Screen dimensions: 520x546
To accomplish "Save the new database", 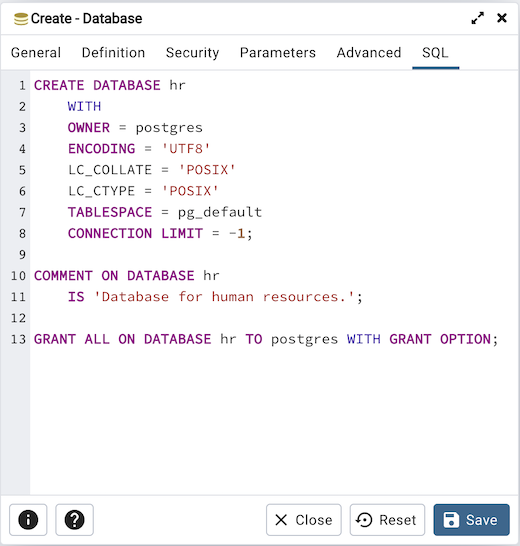I will pyautogui.click(x=472, y=520).
